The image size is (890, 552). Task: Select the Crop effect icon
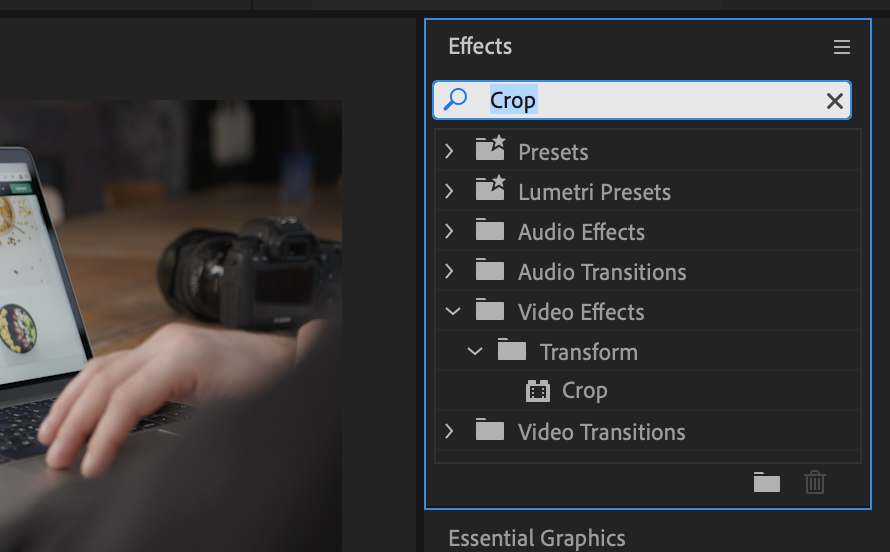coord(538,391)
